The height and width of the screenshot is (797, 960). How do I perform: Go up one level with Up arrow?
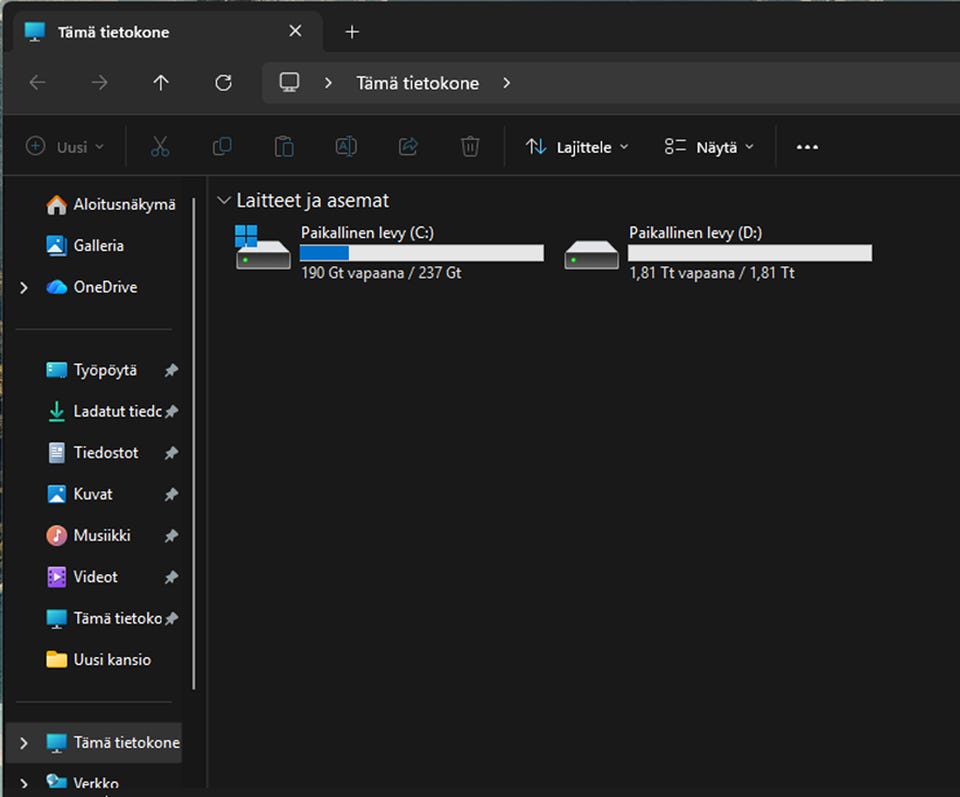pyautogui.click(x=161, y=83)
